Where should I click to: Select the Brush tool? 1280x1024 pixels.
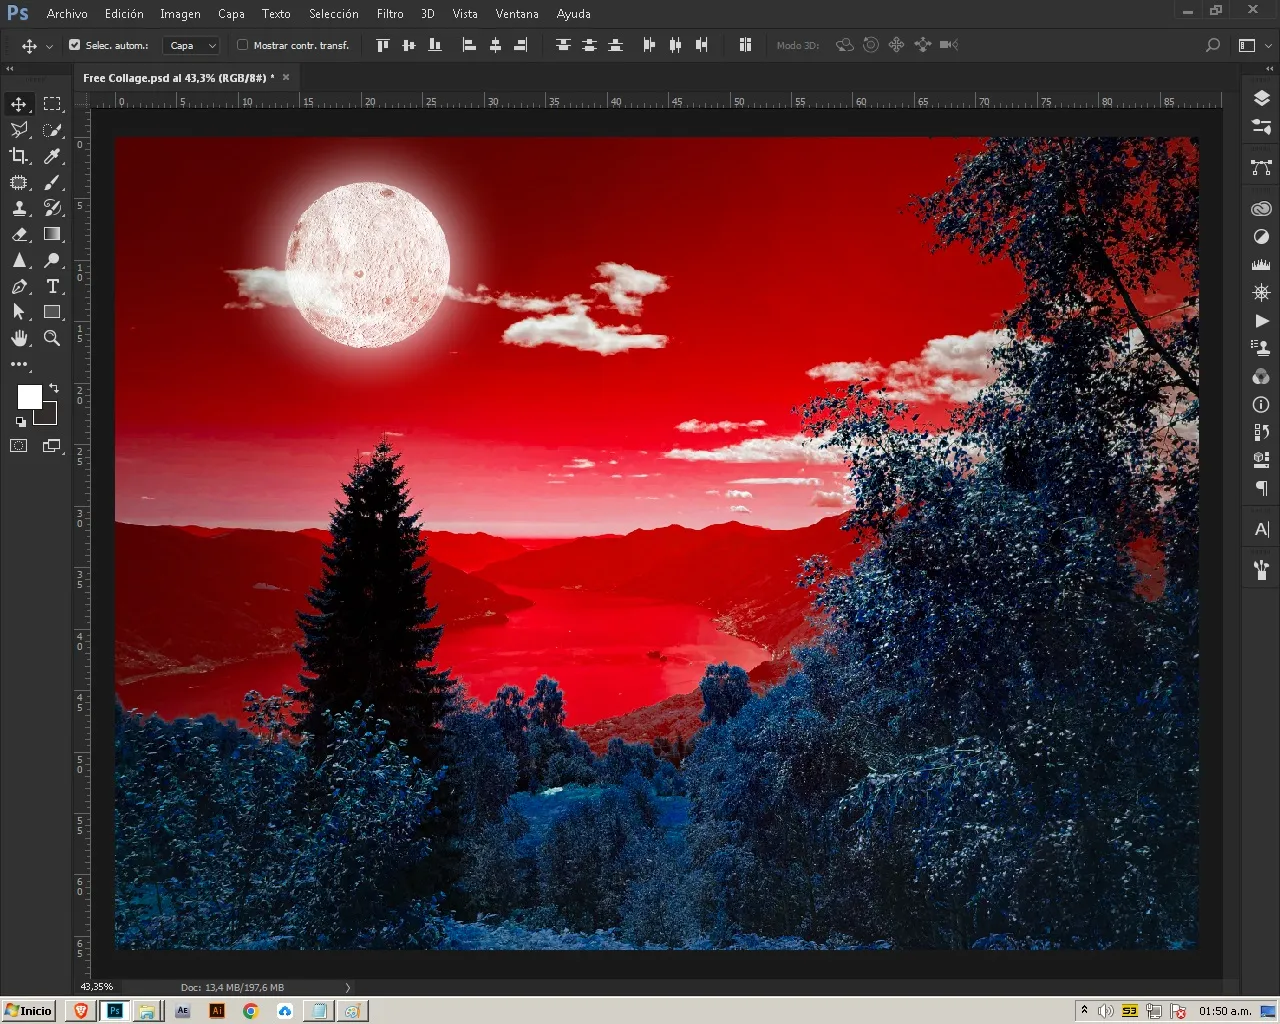pyautogui.click(x=52, y=182)
